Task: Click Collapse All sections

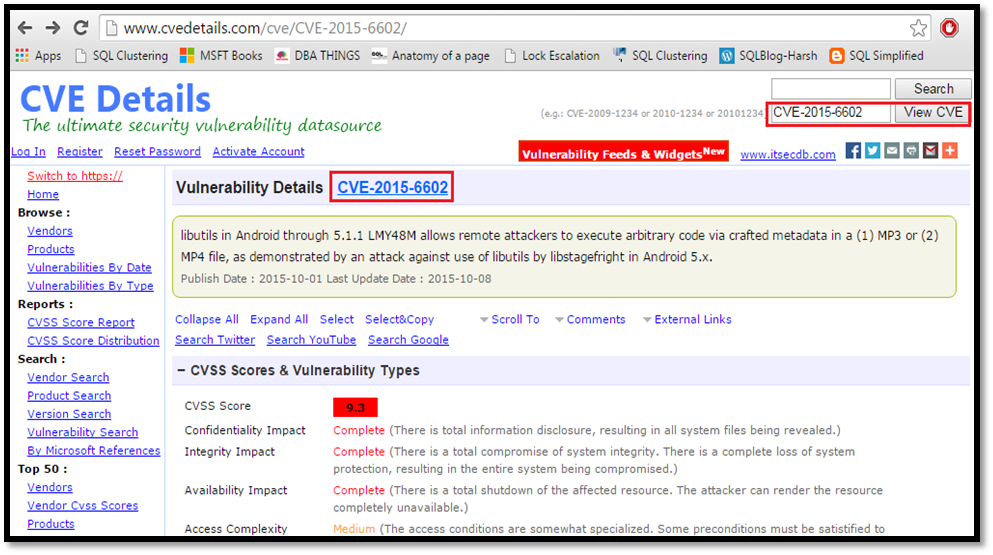Action: tap(207, 319)
